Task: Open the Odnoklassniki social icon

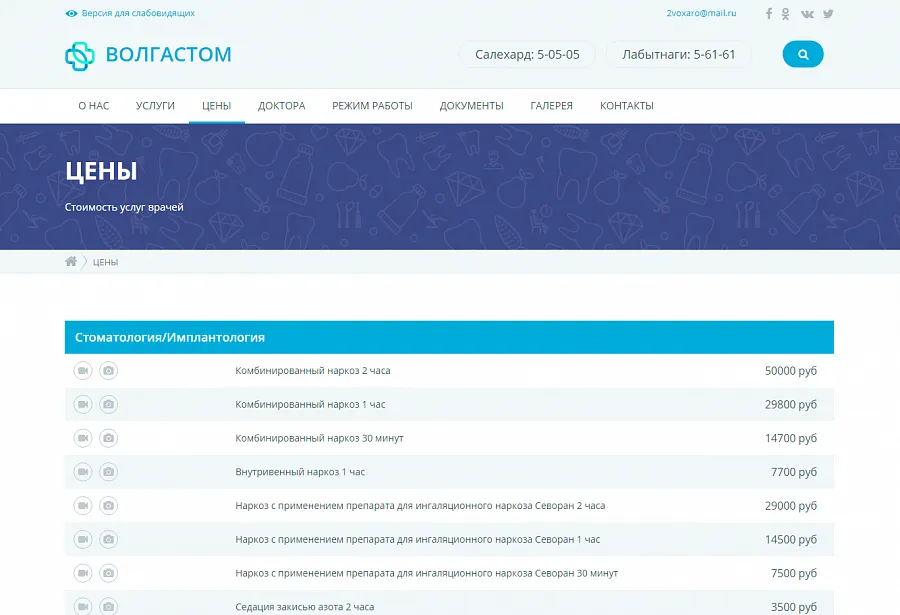Action: point(785,14)
